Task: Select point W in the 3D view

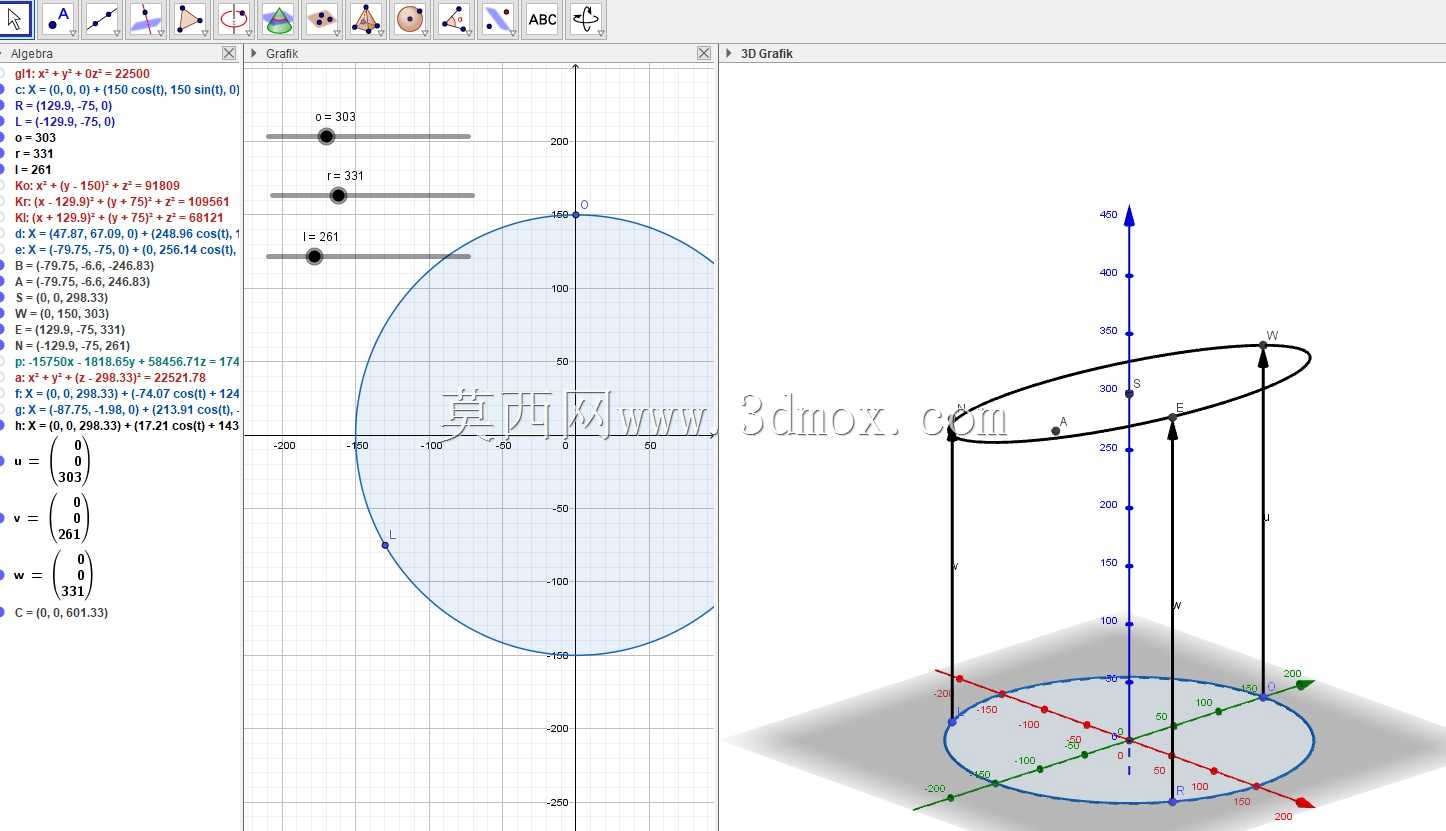Action: (1263, 345)
